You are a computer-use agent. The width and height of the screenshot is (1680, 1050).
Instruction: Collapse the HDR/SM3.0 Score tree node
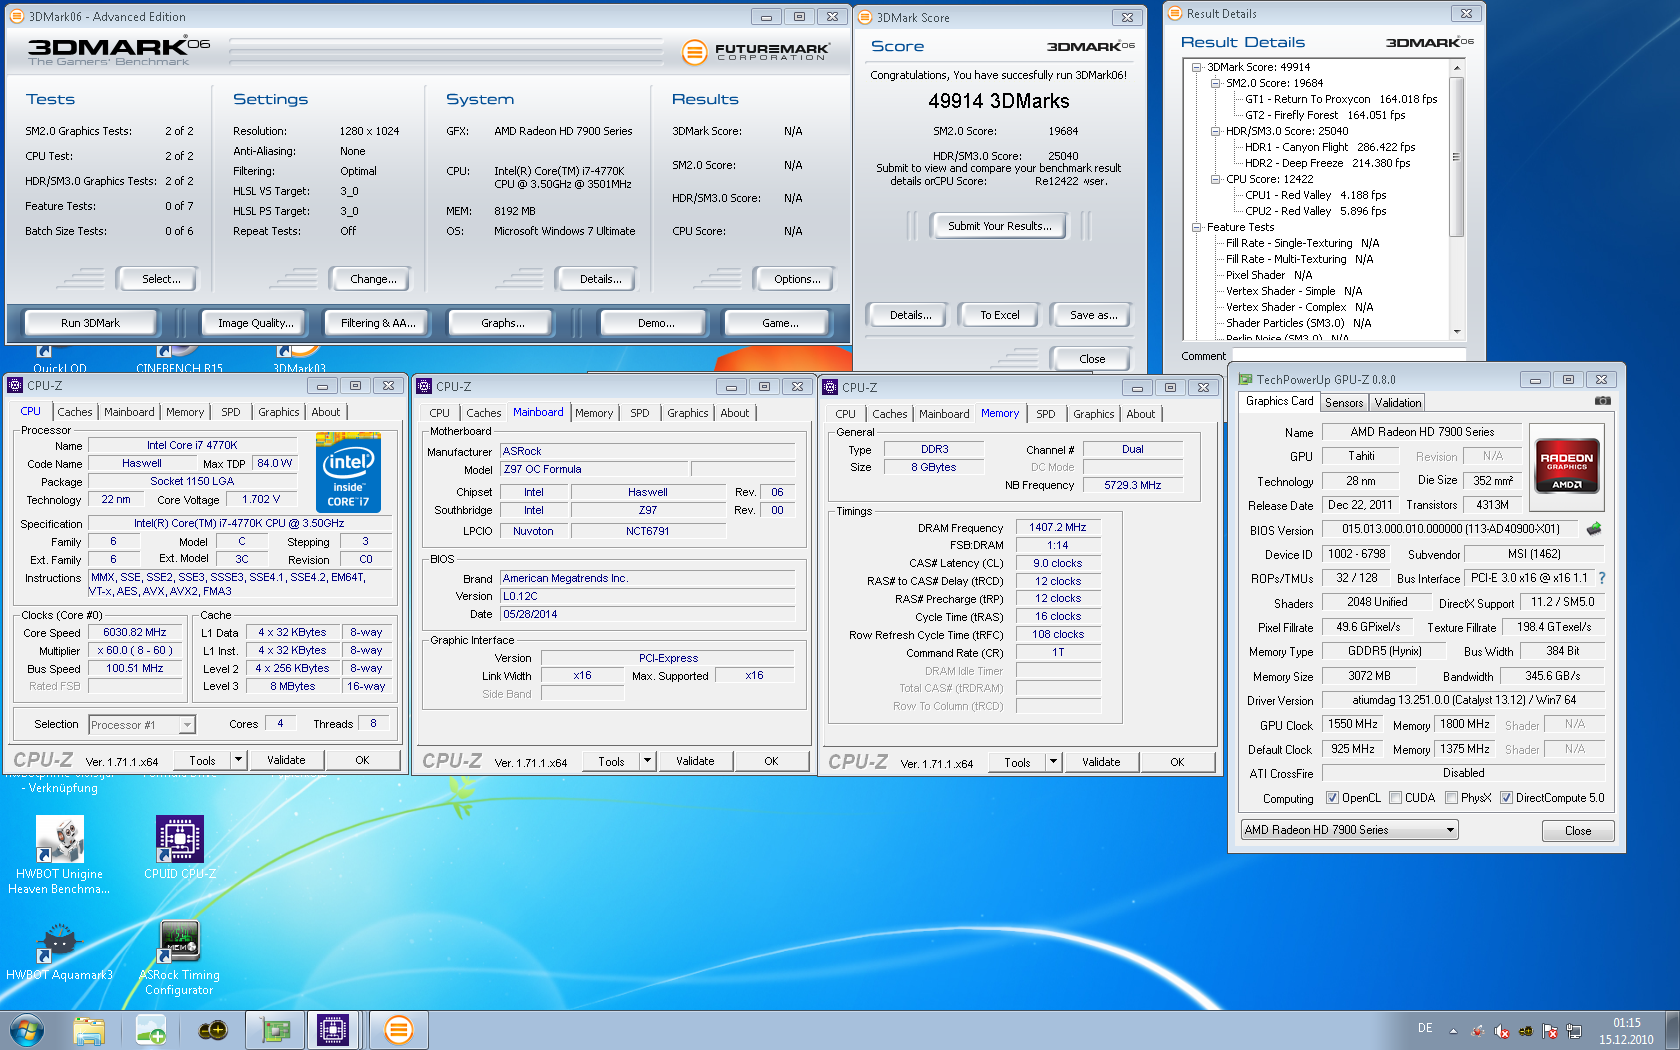click(1216, 131)
